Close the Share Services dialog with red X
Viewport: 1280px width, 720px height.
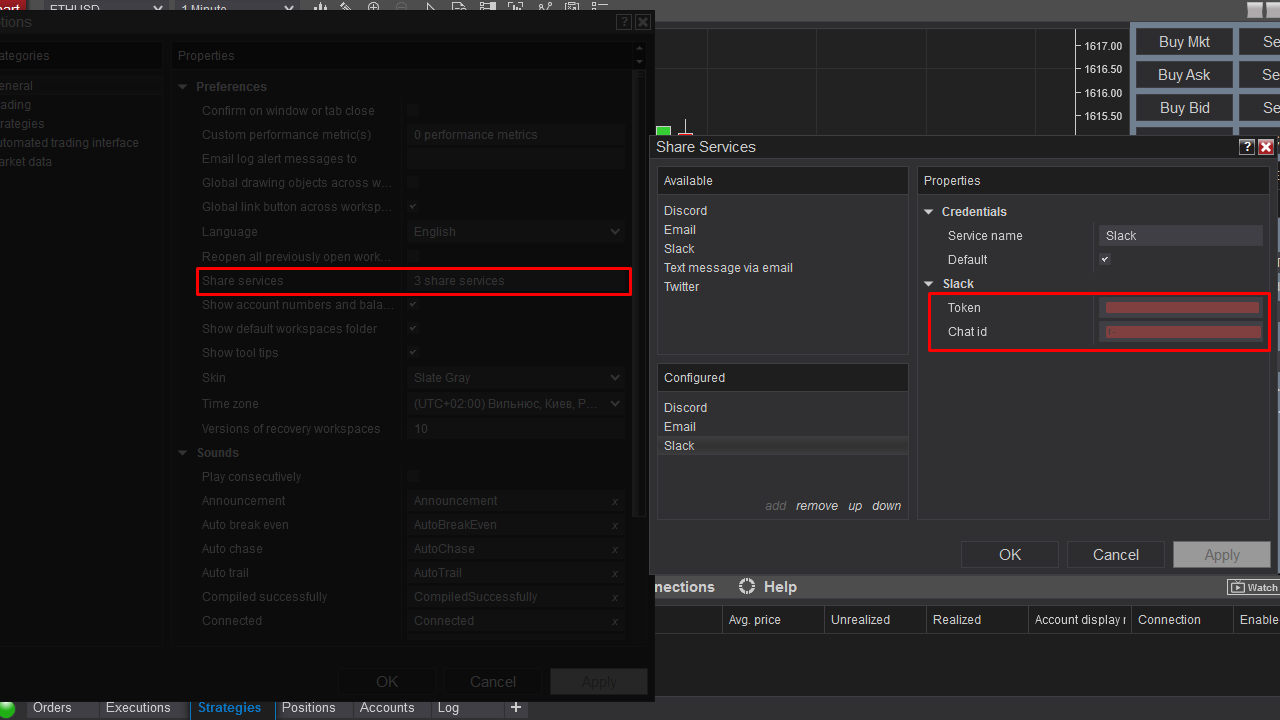pos(1266,147)
